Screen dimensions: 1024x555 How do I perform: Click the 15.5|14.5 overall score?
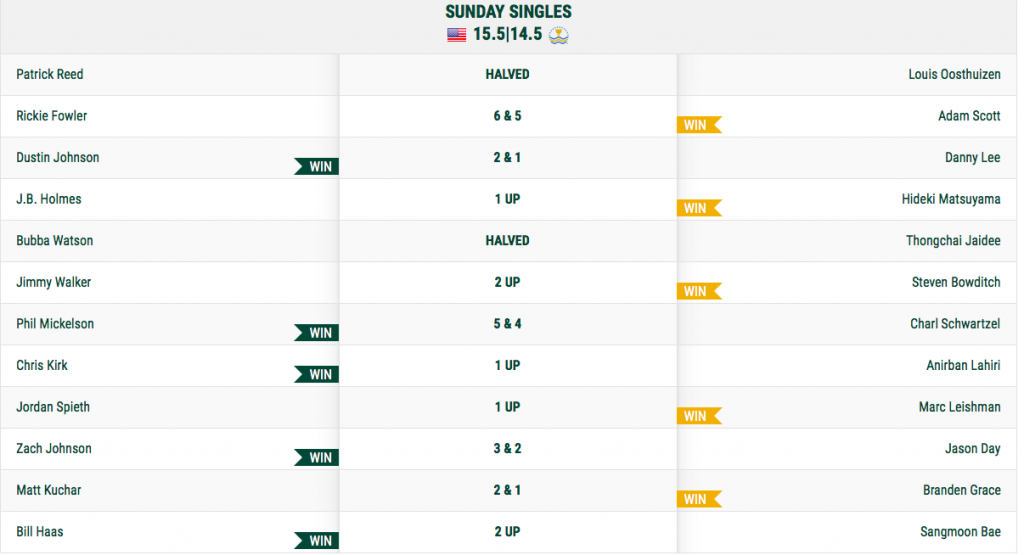point(507,34)
